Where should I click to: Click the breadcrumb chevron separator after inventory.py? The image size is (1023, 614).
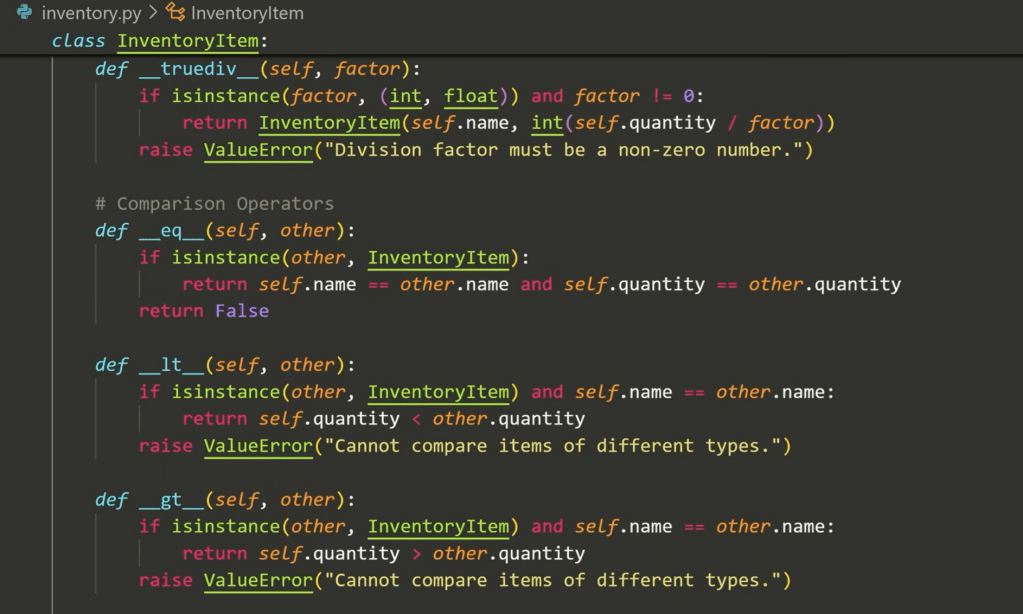pyautogui.click(x=153, y=14)
